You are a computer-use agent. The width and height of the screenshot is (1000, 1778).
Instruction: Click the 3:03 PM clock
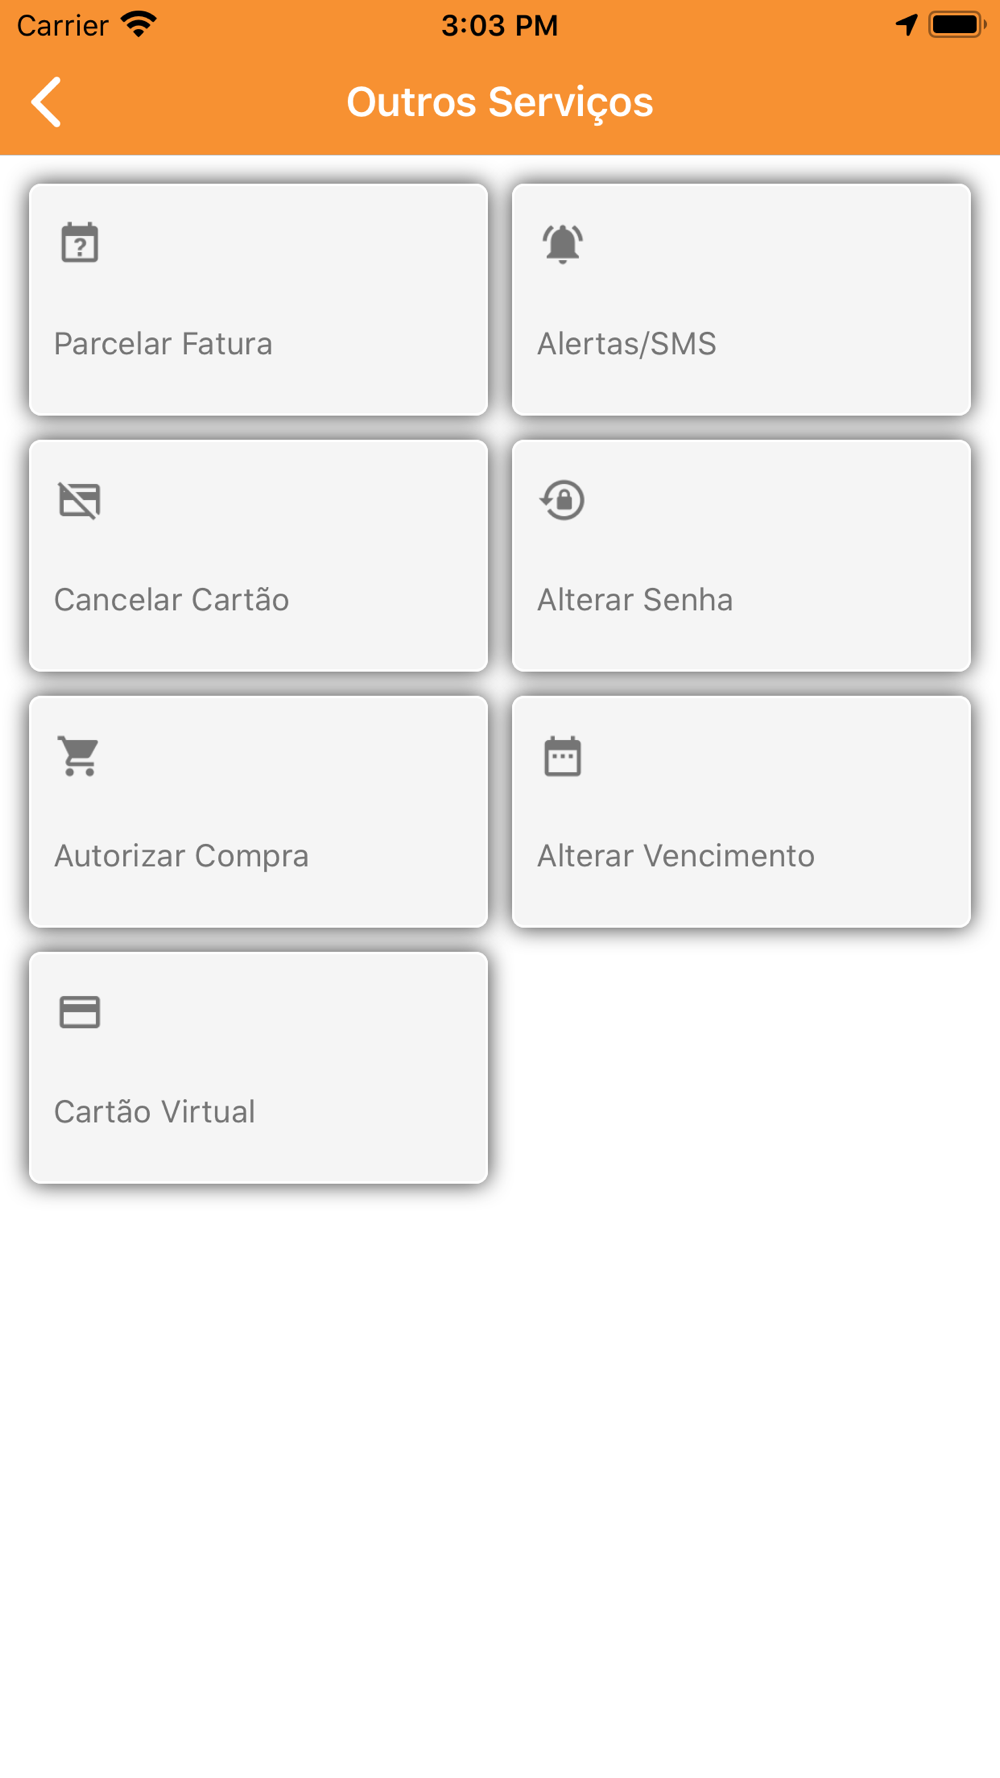pyautogui.click(x=500, y=25)
